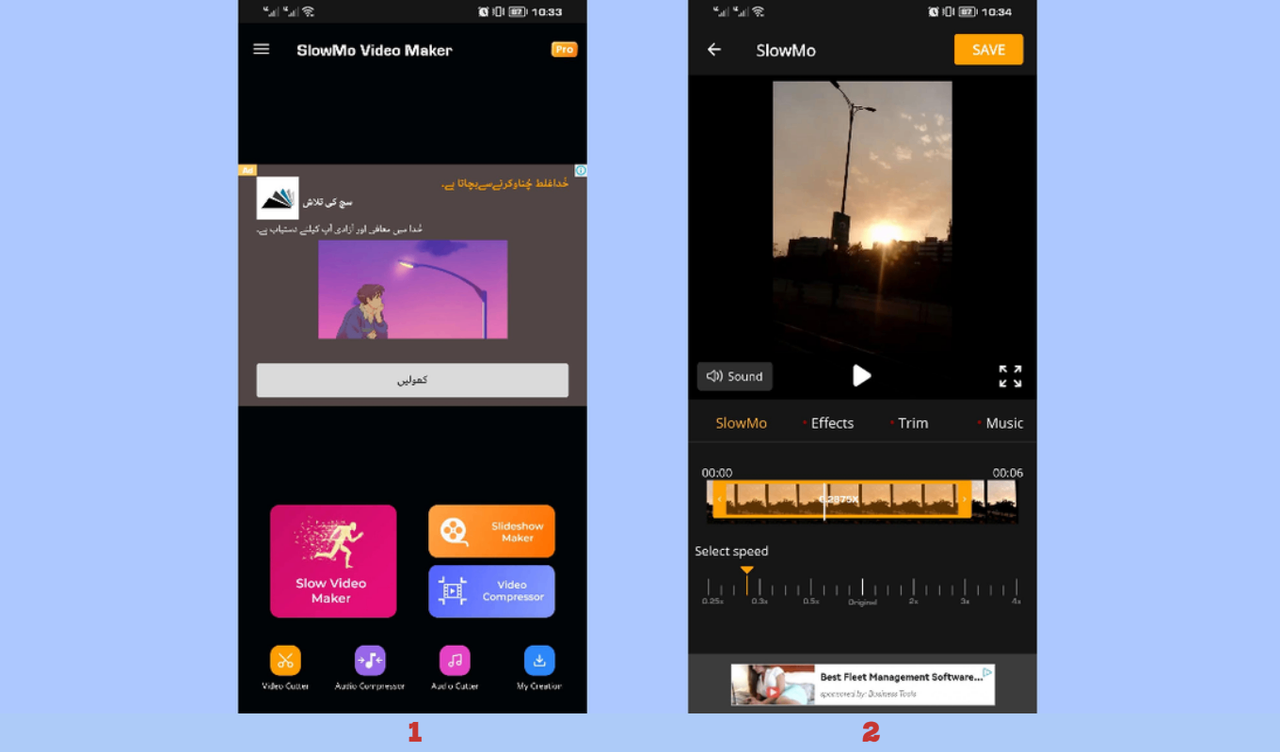Toggle the Sound button on the video preview

coord(734,376)
